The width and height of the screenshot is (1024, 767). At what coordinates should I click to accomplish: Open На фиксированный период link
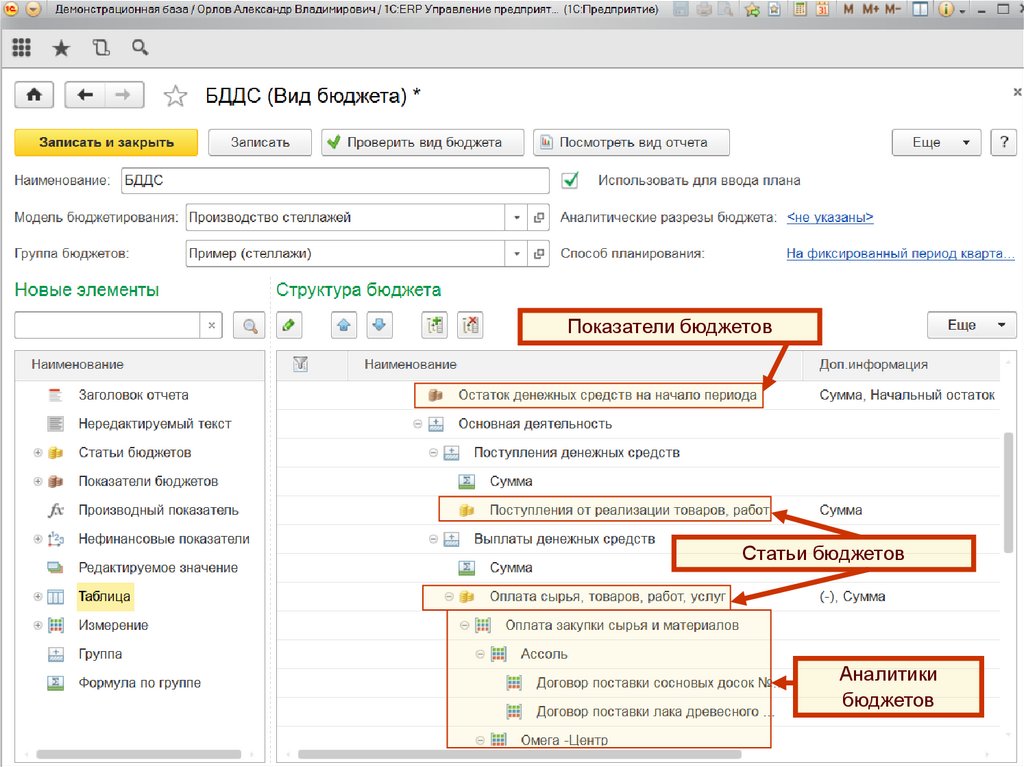tap(900, 253)
